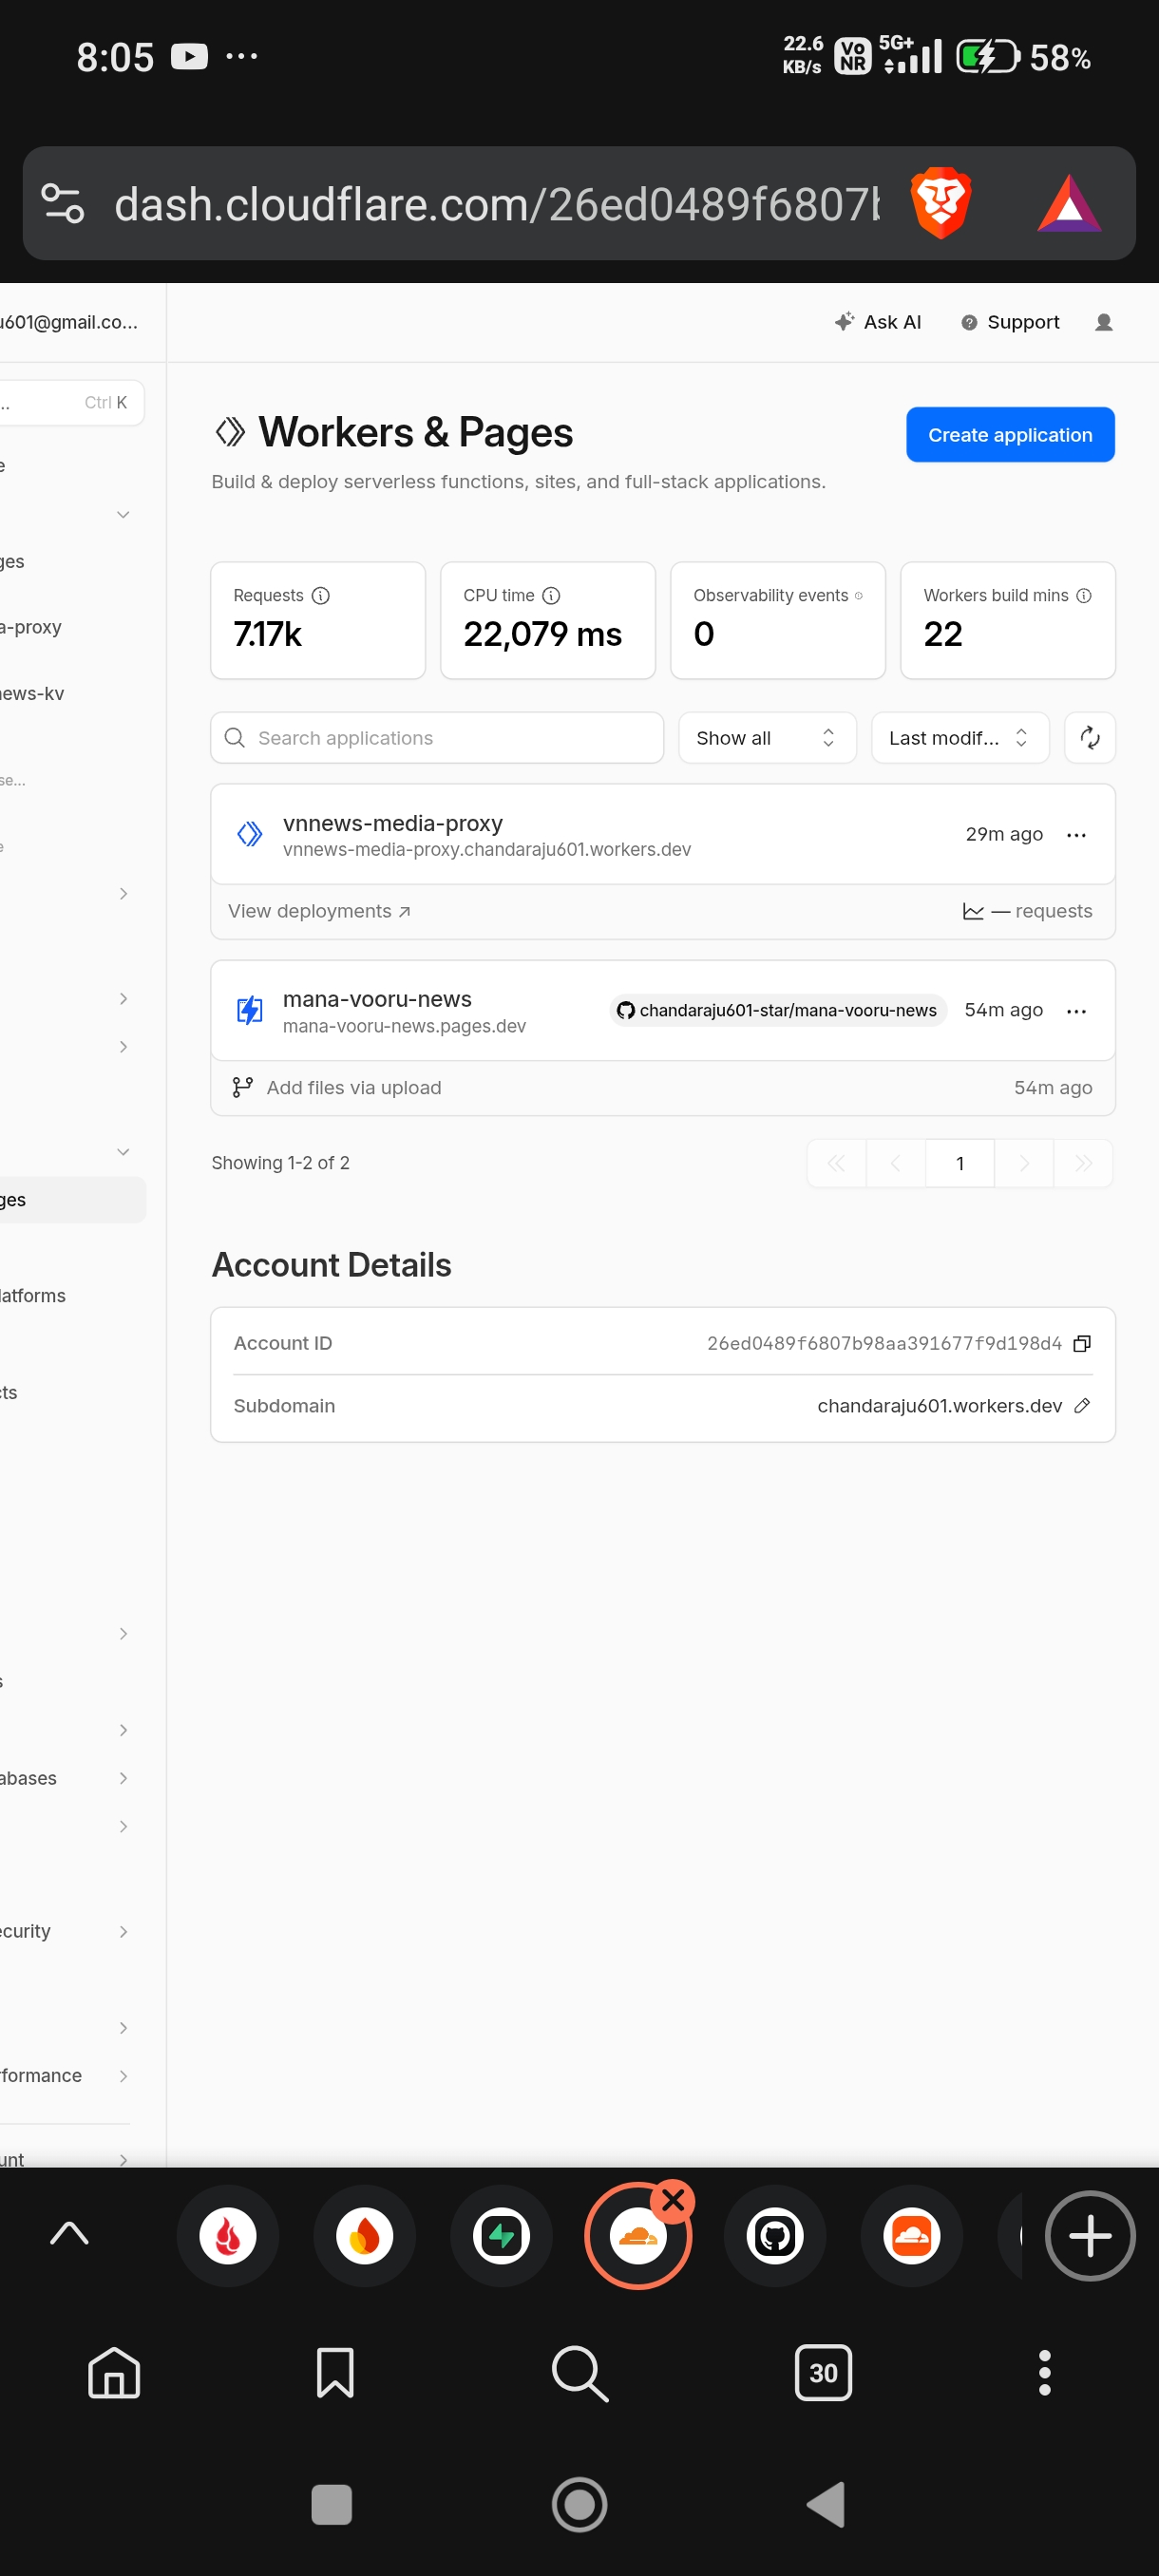Switch to the rightmost Cloudflare orange tab
The width and height of the screenshot is (1159, 2576).
(x=911, y=2236)
